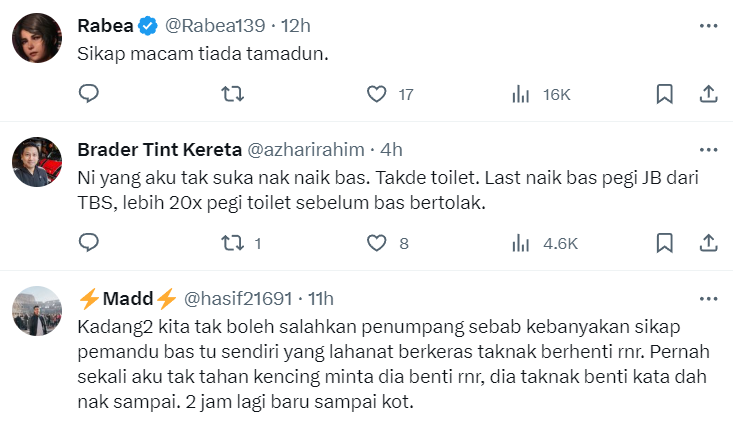Open the @hasif21691 handle link
Screen dimensions: 733x426
pyautogui.click(x=240, y=298)
